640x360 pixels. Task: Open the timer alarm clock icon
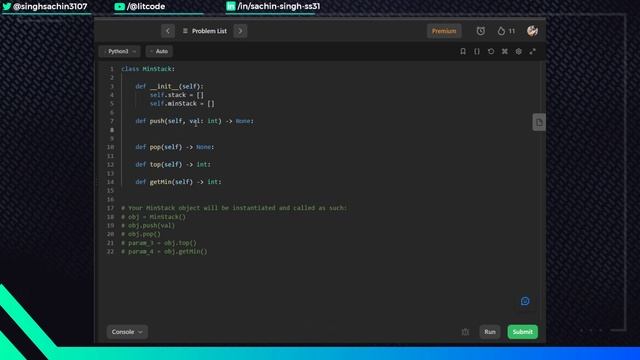point(481,31)
